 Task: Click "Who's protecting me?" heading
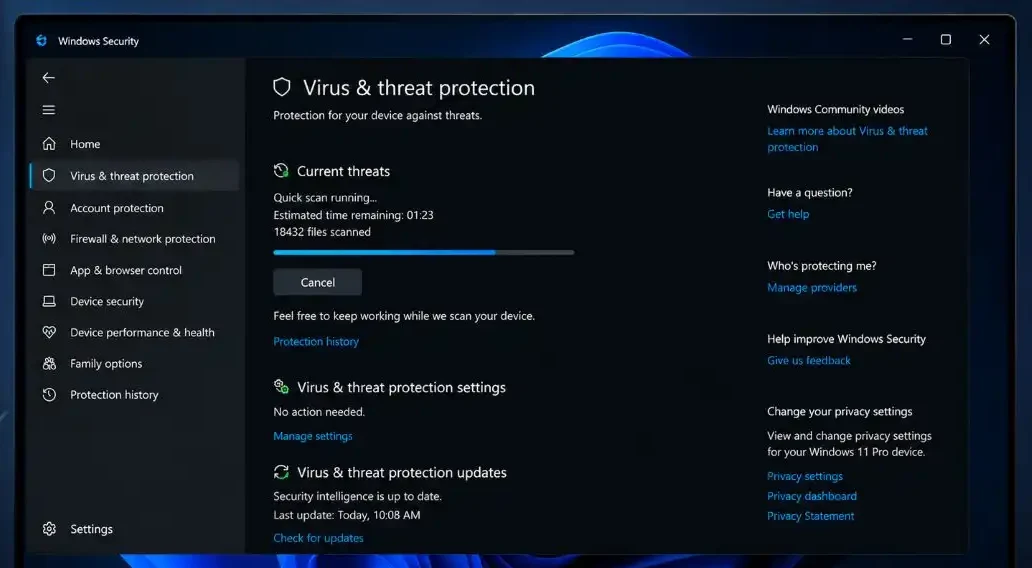tap(821, 266)
